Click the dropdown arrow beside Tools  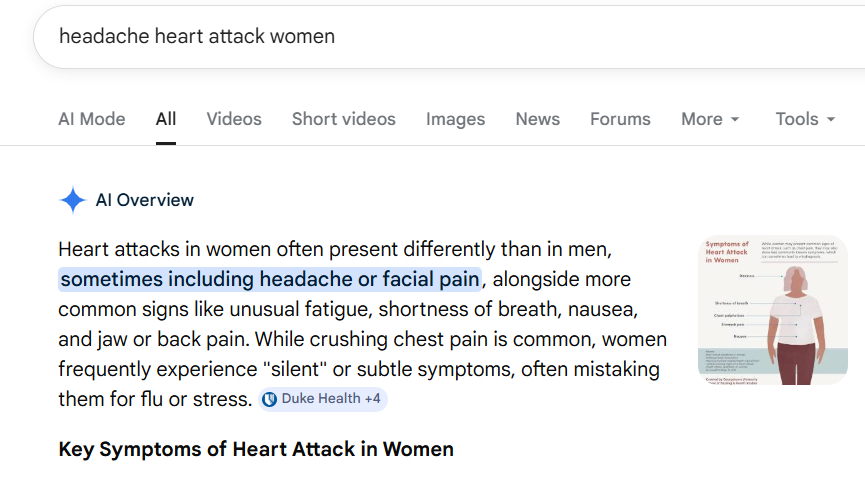830,120
